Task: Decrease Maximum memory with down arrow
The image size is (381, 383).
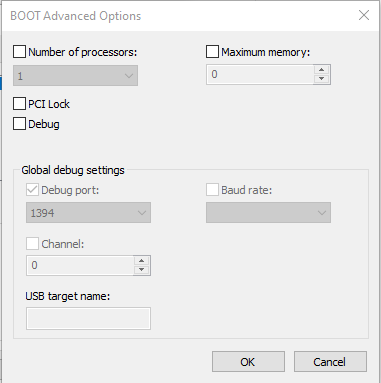Action: click(x=322, y=79)
